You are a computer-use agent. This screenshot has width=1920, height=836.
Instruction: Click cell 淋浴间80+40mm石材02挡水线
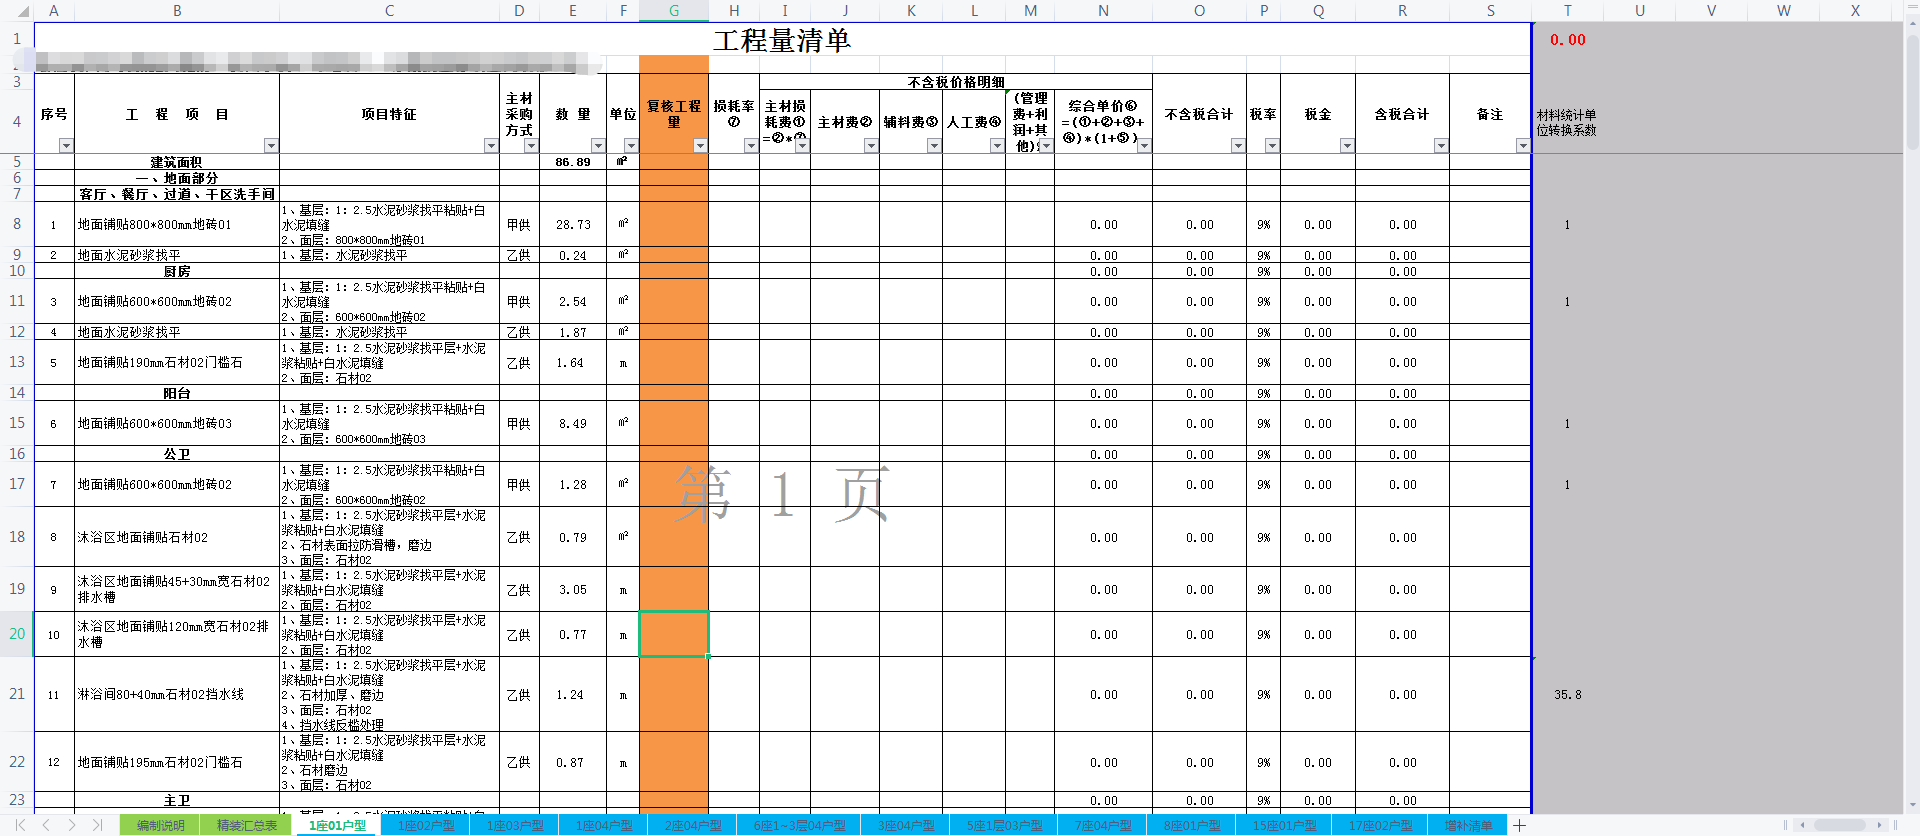[177, 694]
